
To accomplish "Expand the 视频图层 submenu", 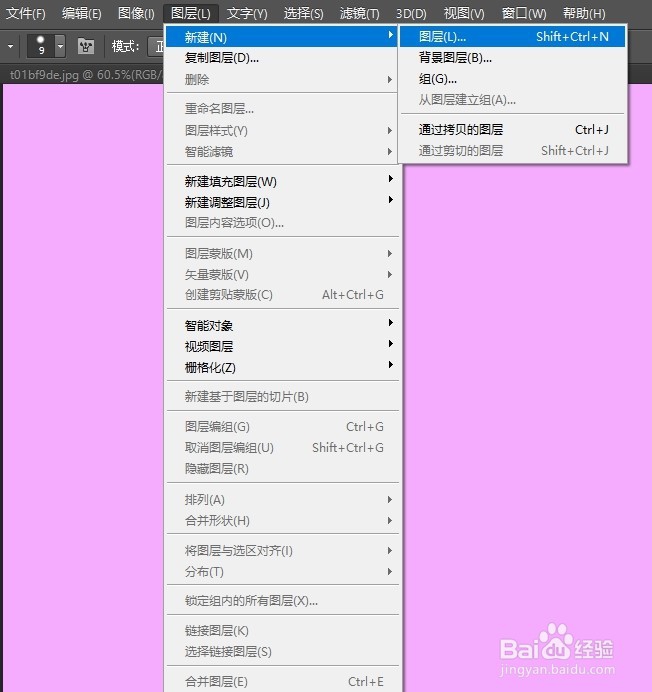I will [283, 346].
